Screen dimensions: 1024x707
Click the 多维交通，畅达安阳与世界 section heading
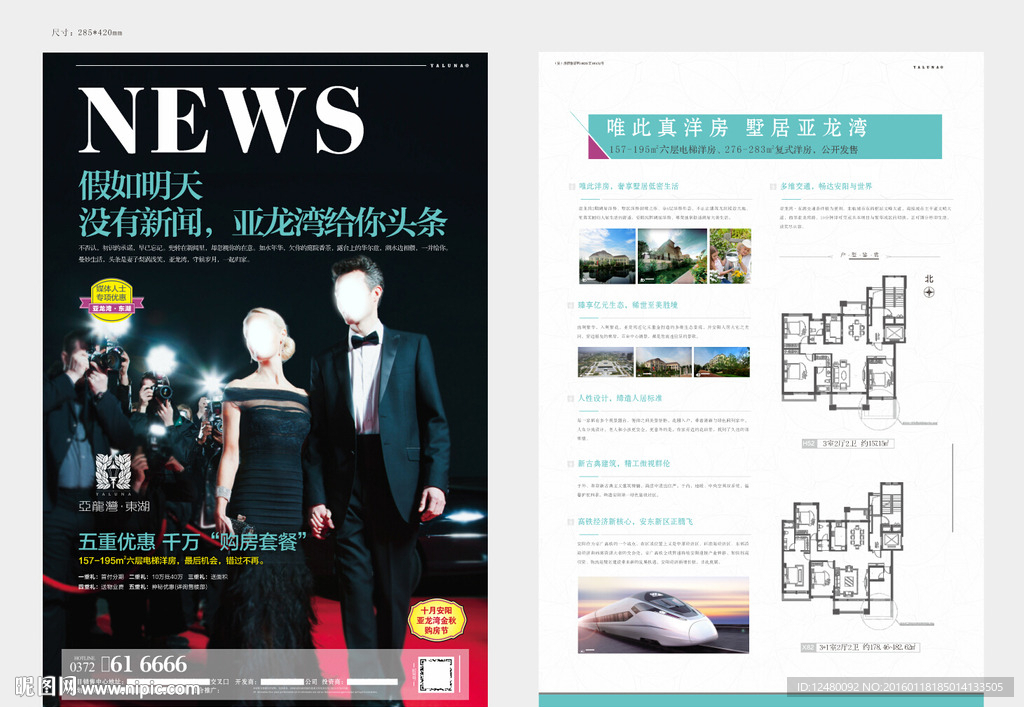[826, 186]
